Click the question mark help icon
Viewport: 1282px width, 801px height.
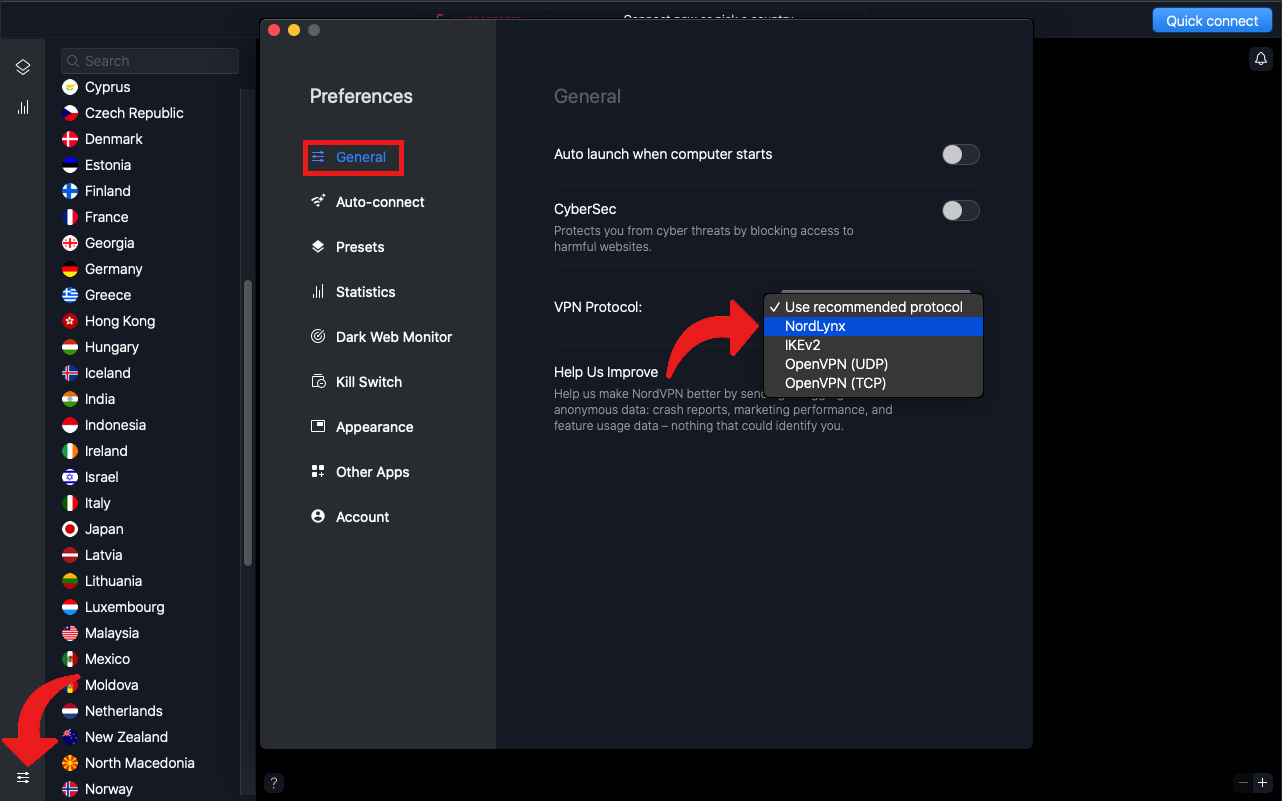[x=274, y=783]
